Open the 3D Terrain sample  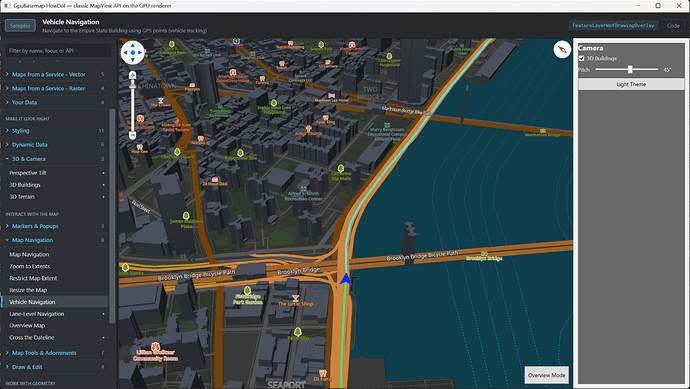click(55, 197)
